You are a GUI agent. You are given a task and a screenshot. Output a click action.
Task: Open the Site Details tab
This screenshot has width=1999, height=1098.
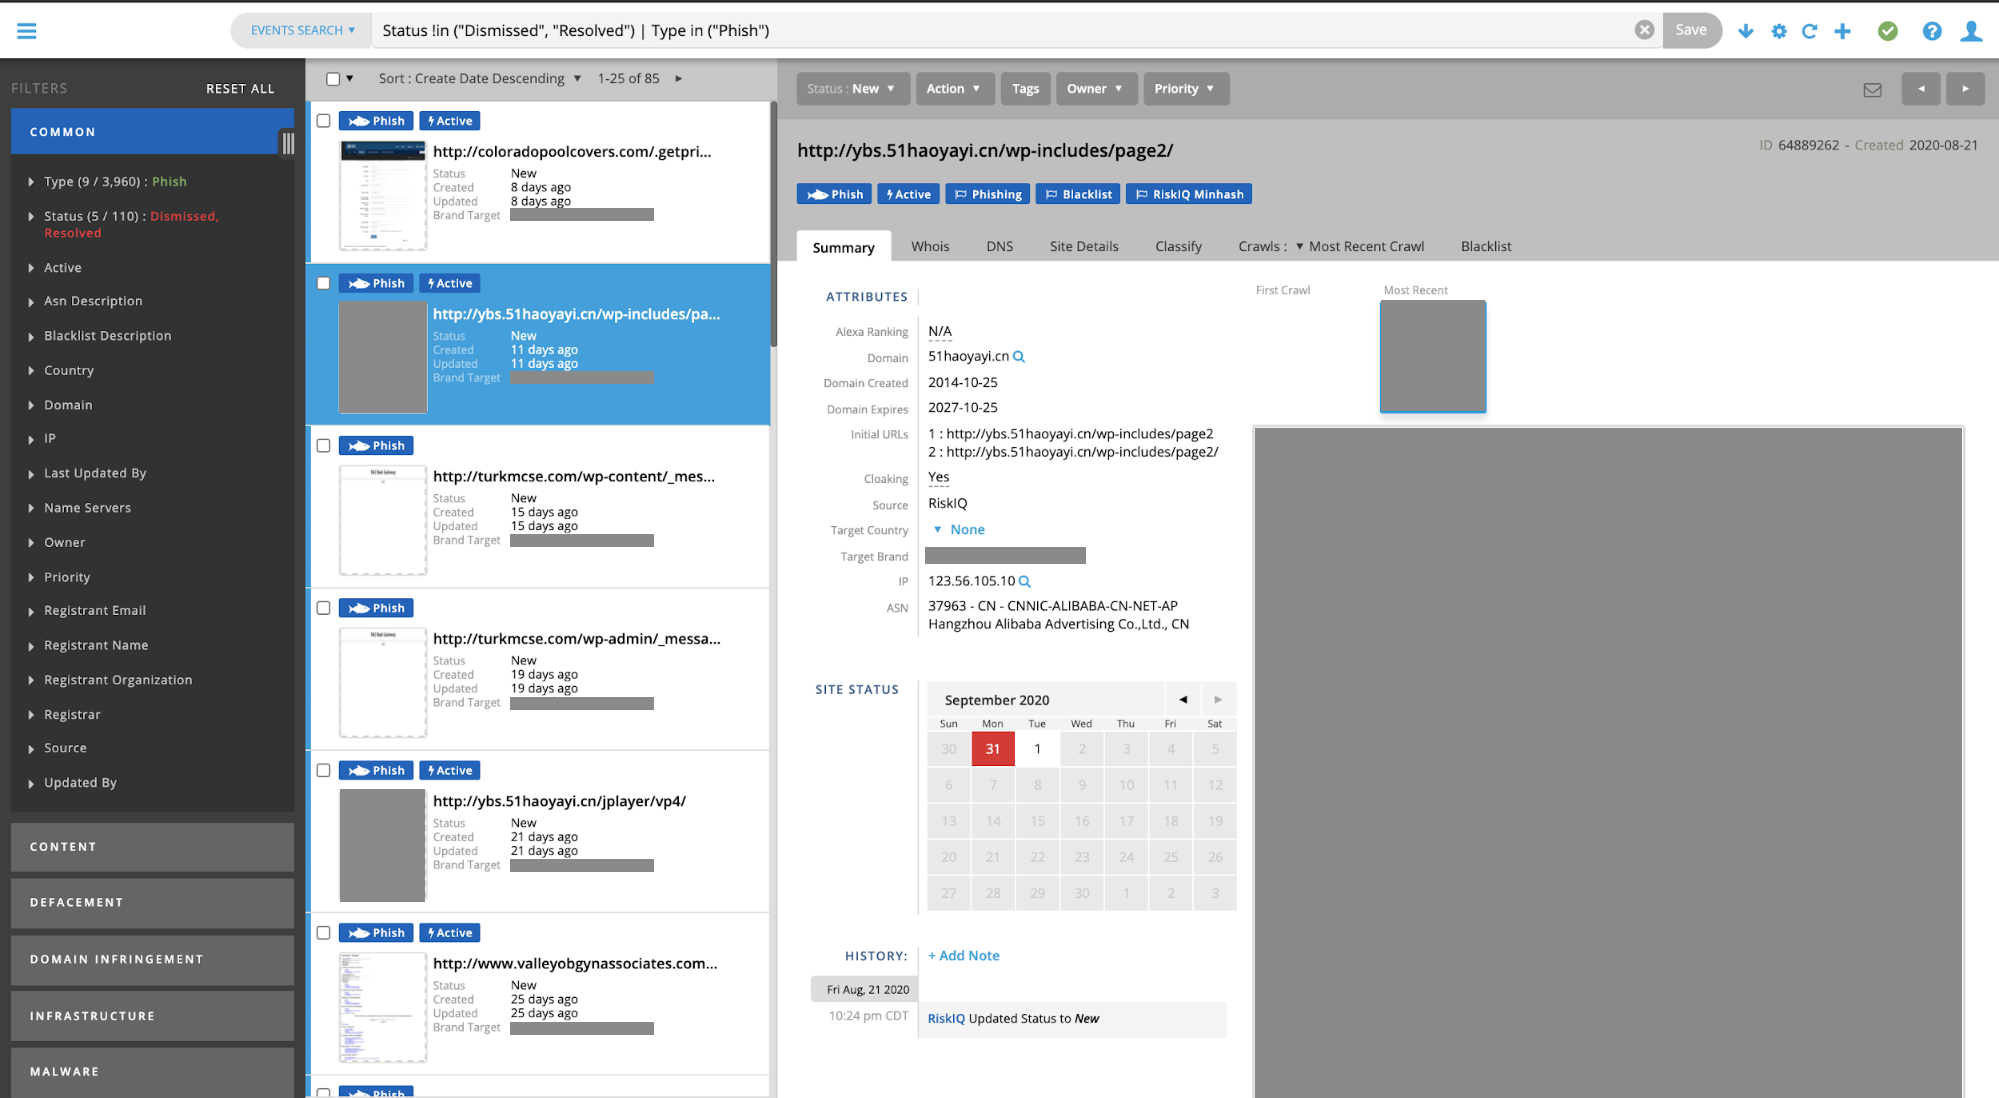point(1084,246)
